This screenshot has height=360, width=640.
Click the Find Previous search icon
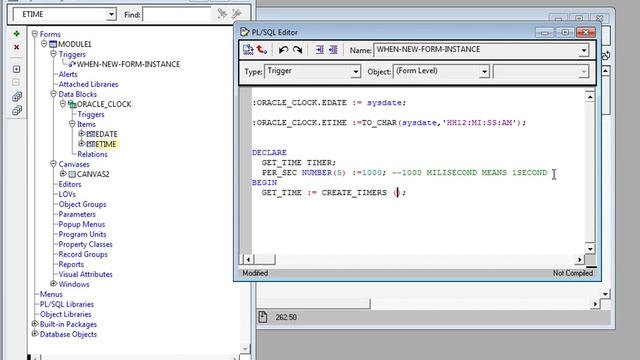point(236,14)
